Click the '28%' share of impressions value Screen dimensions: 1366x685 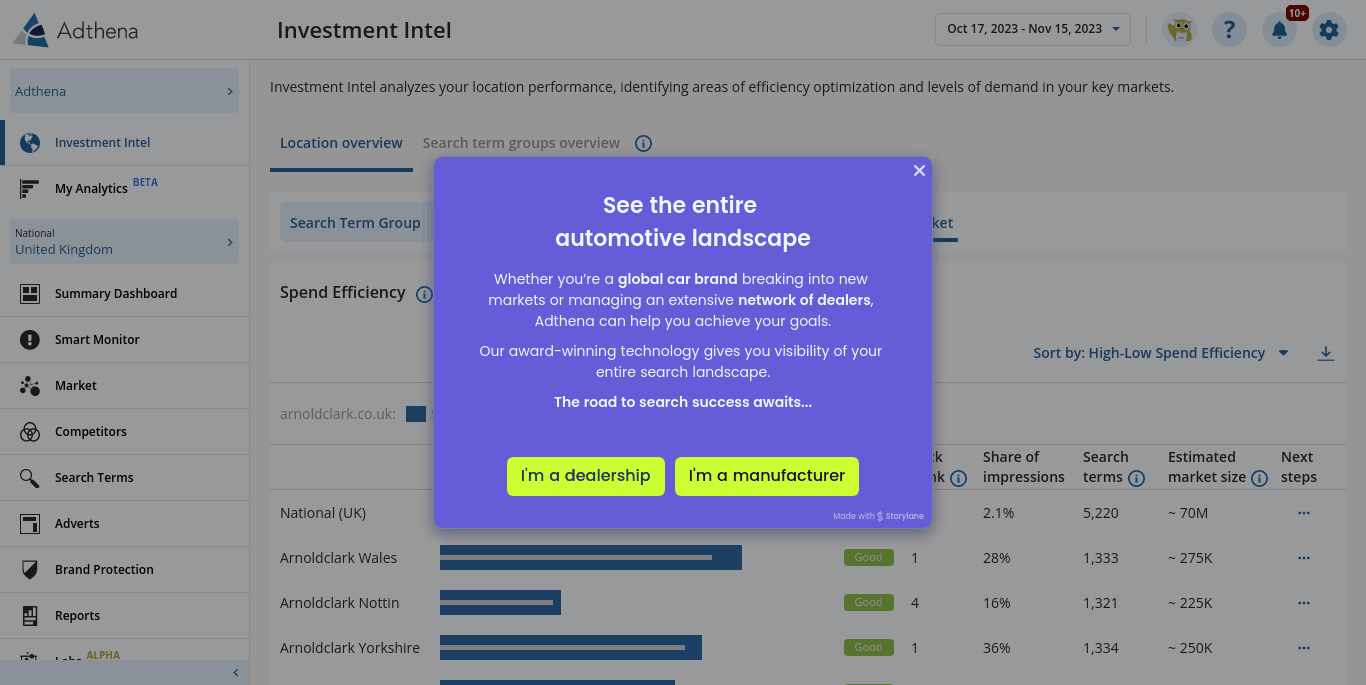click(x=997, y=558)
